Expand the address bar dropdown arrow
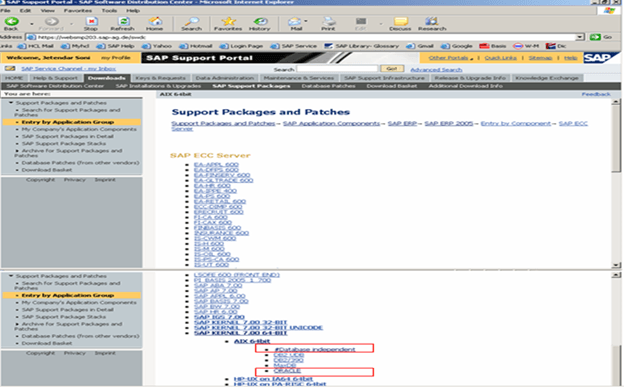Viewport: 624px width, 387px height. click(580, 37)
